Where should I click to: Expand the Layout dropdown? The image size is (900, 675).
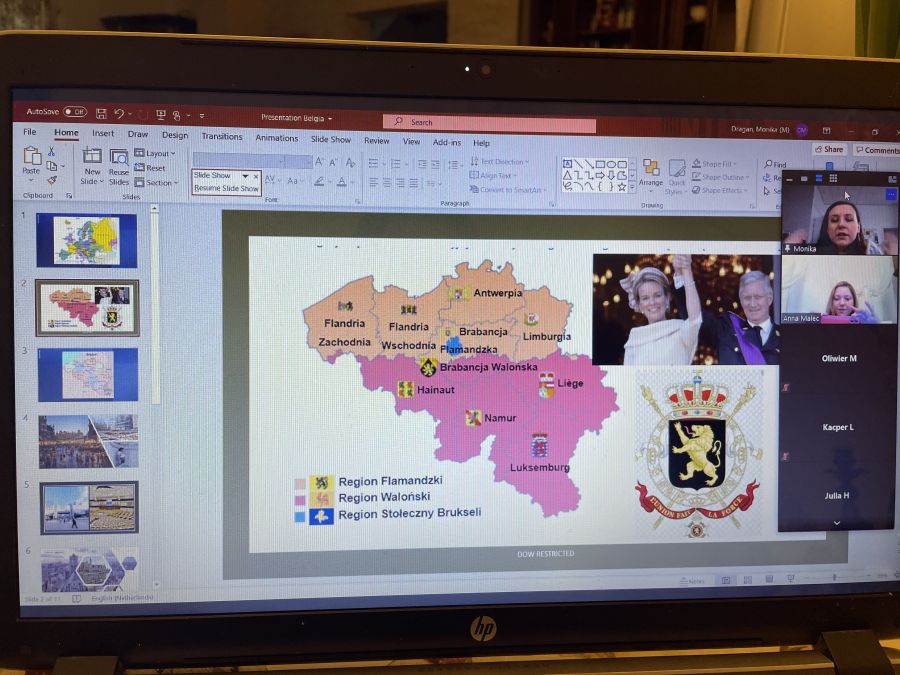155,153
